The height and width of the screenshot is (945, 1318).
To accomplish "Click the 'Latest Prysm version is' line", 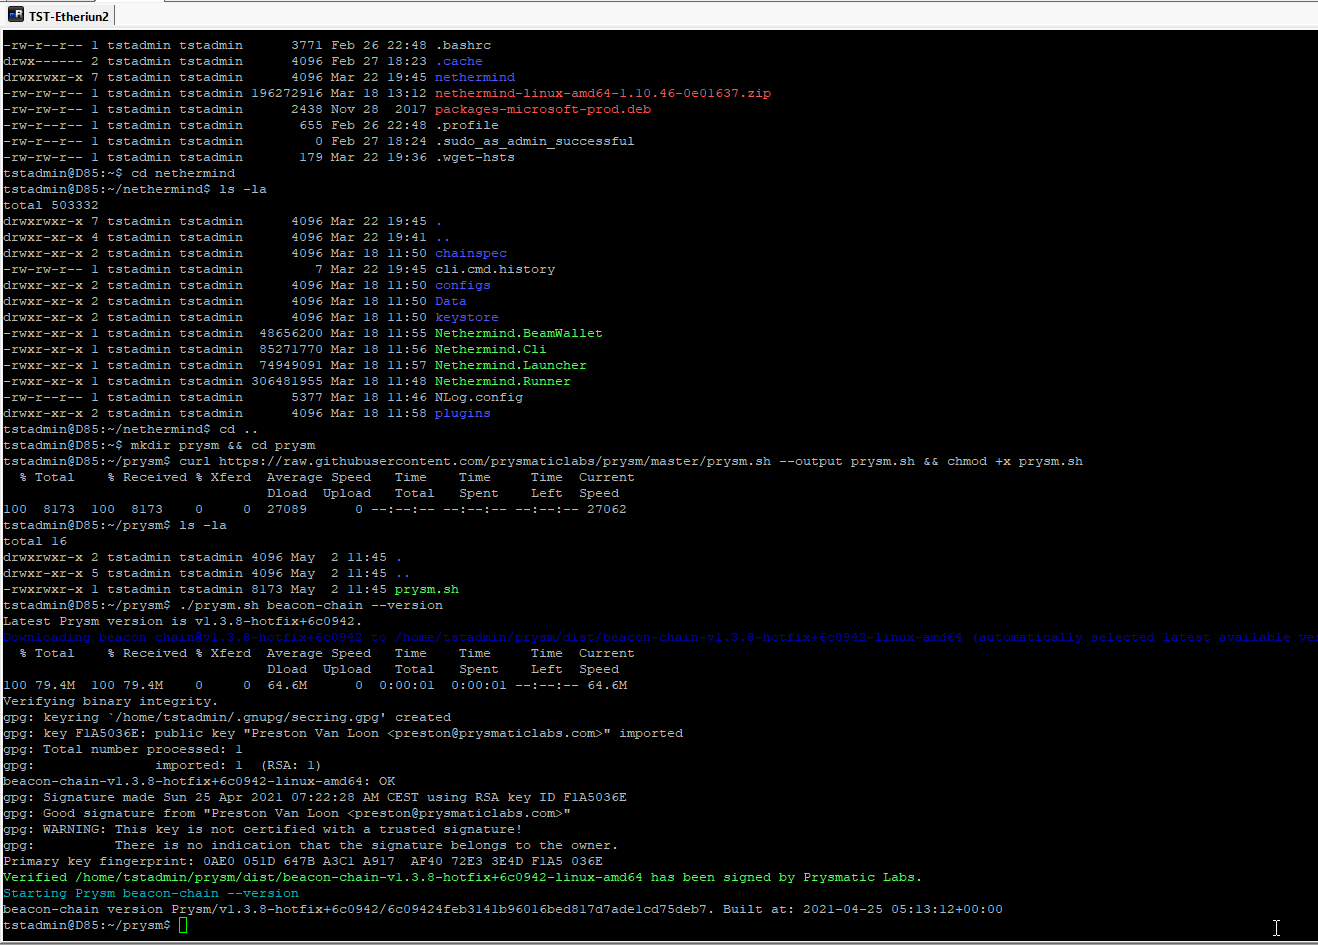I will click(x=183, y=621).
